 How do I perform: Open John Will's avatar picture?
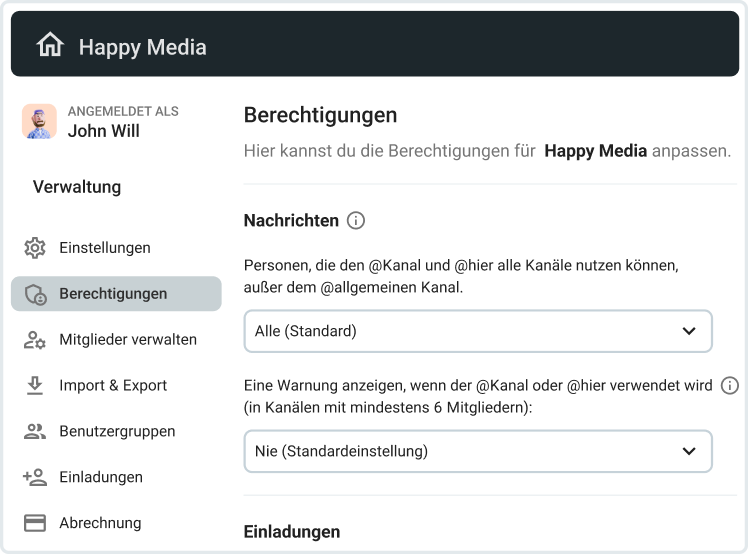click(39, 121)
